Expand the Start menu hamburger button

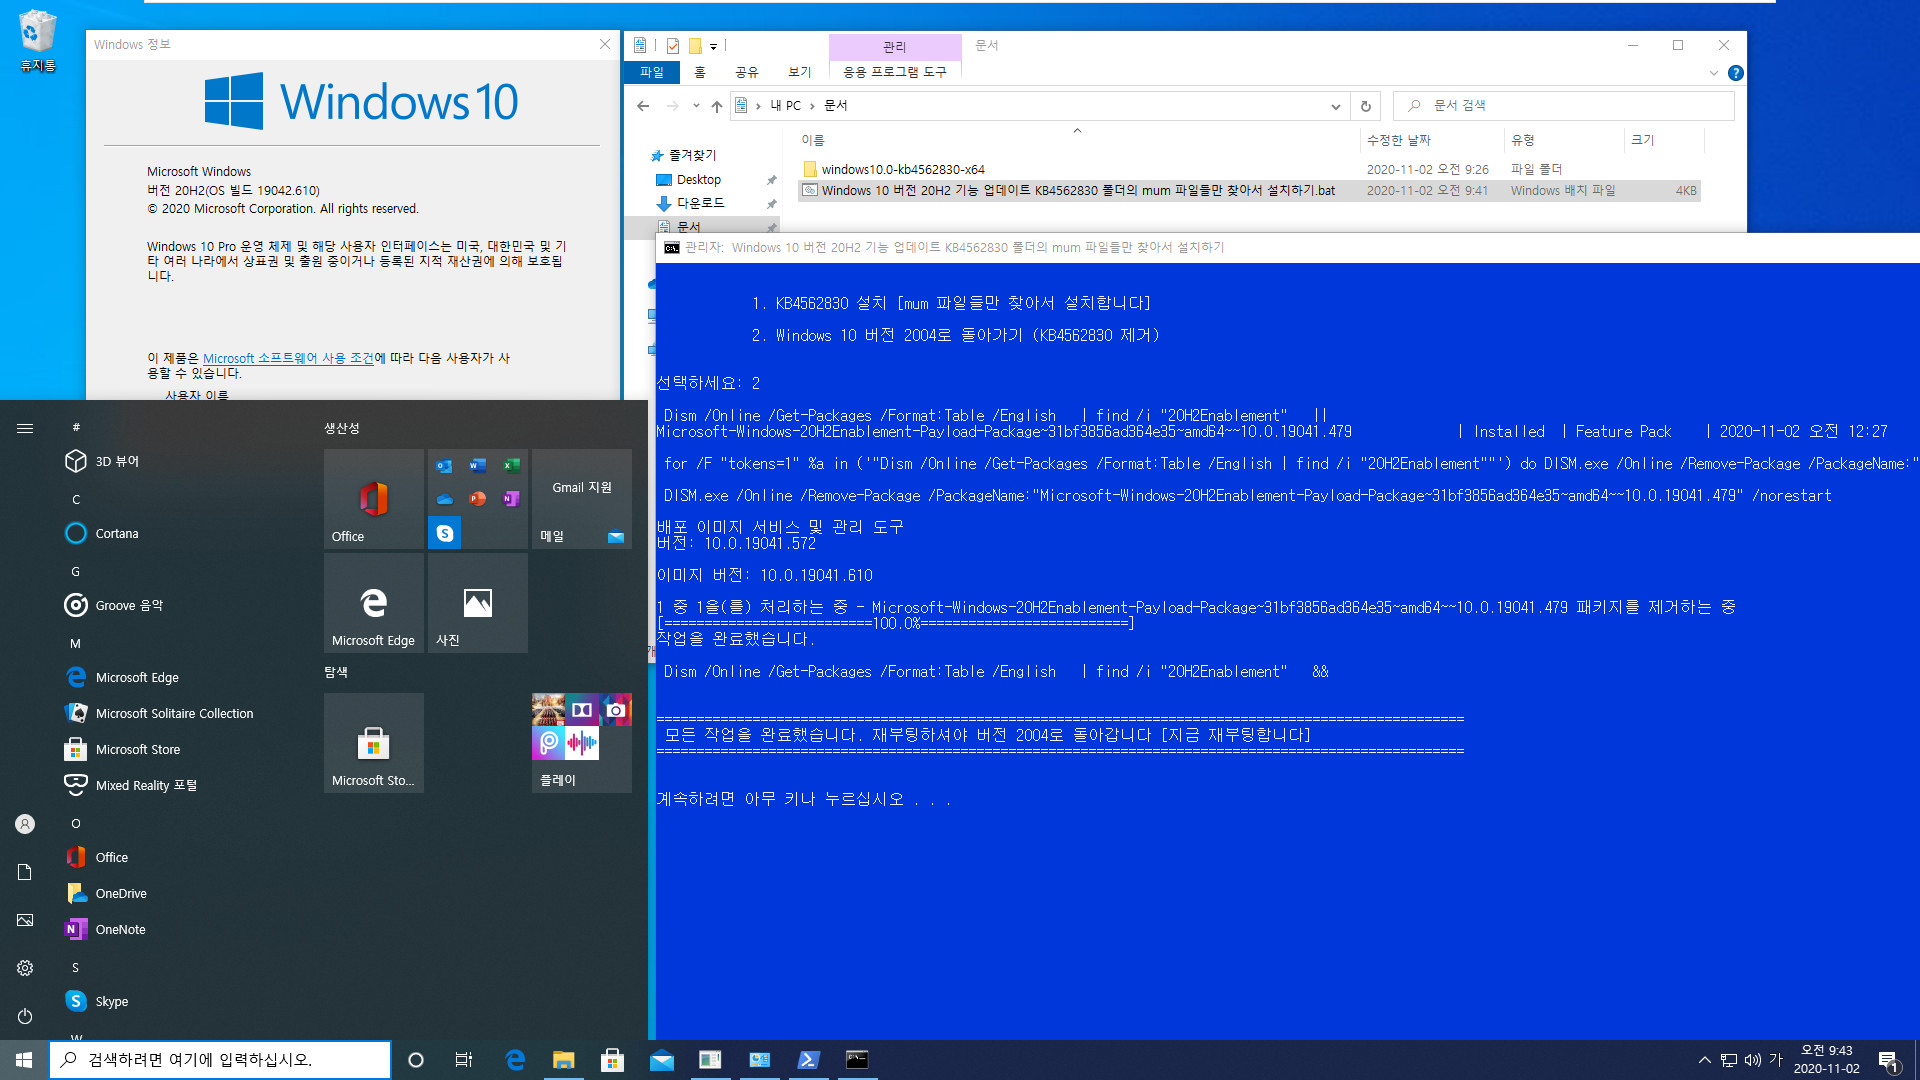[25, 428]
